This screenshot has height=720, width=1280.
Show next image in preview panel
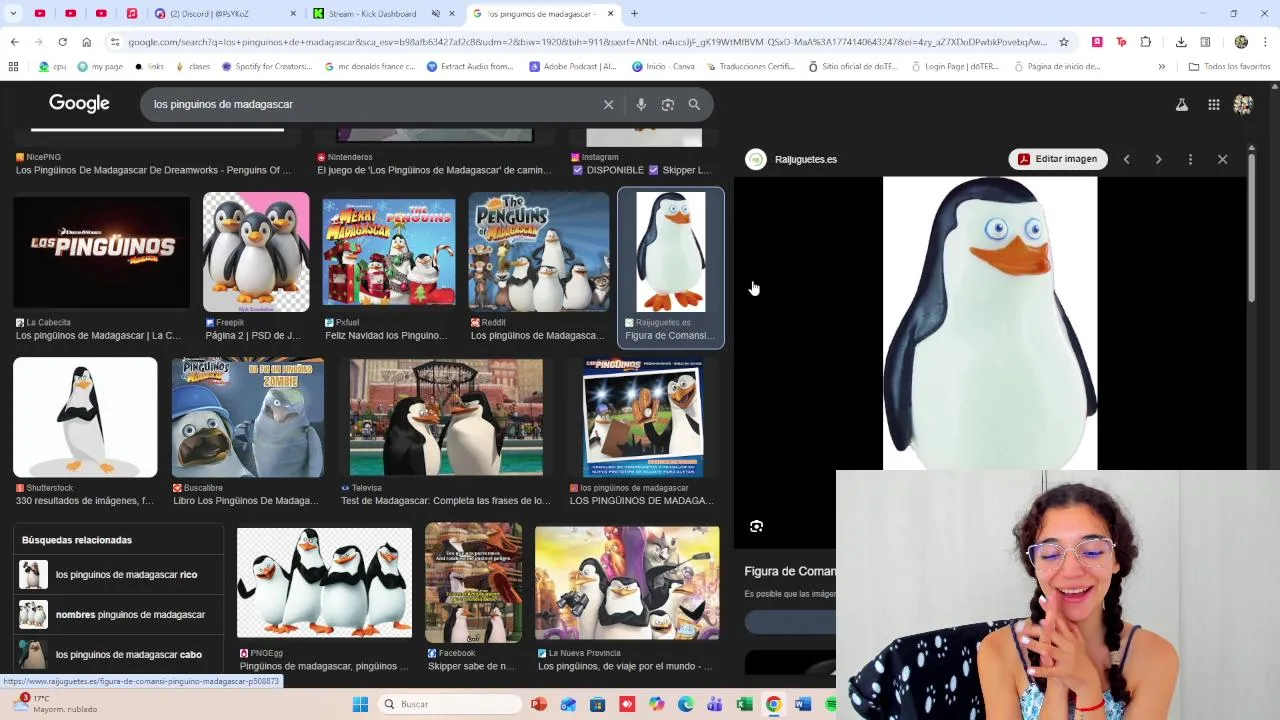pyautogui.click(x=1158, y=159)
